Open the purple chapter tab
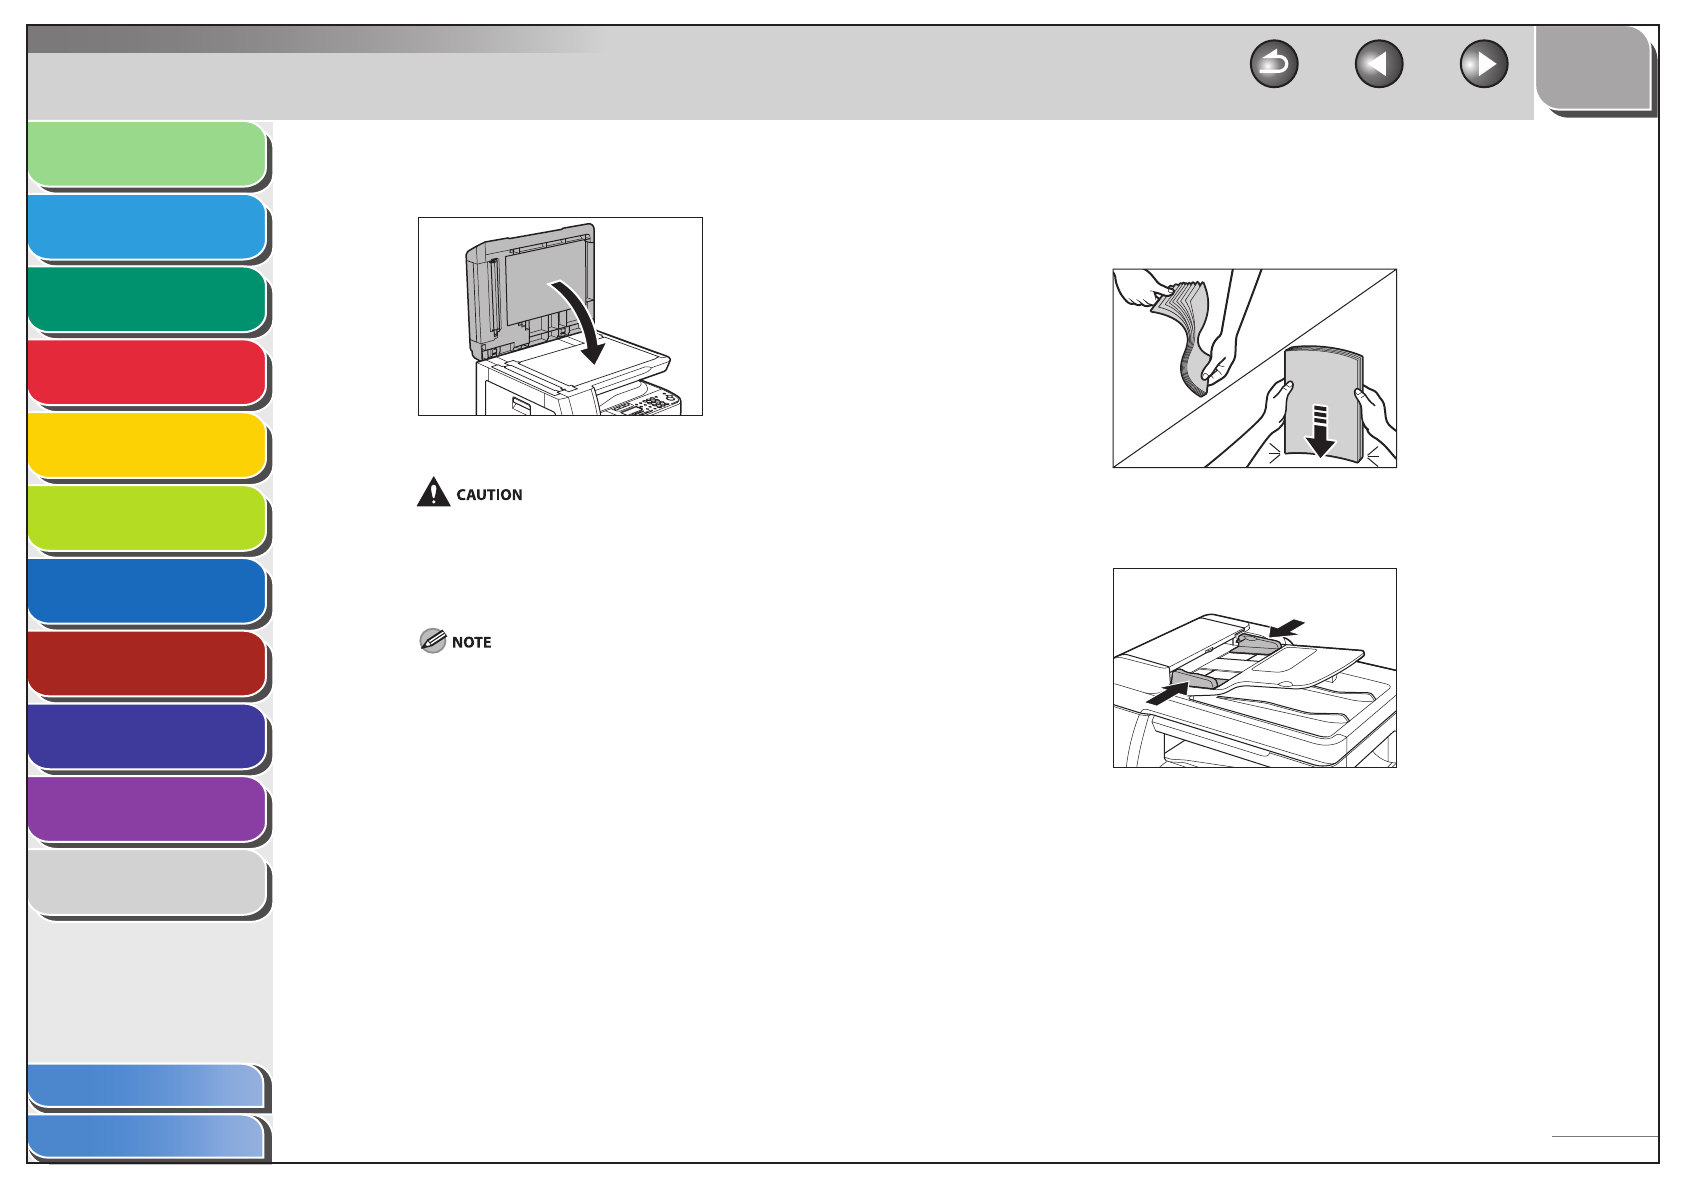This screenshot has width=1682, height=1189. [x=148, y=811]
